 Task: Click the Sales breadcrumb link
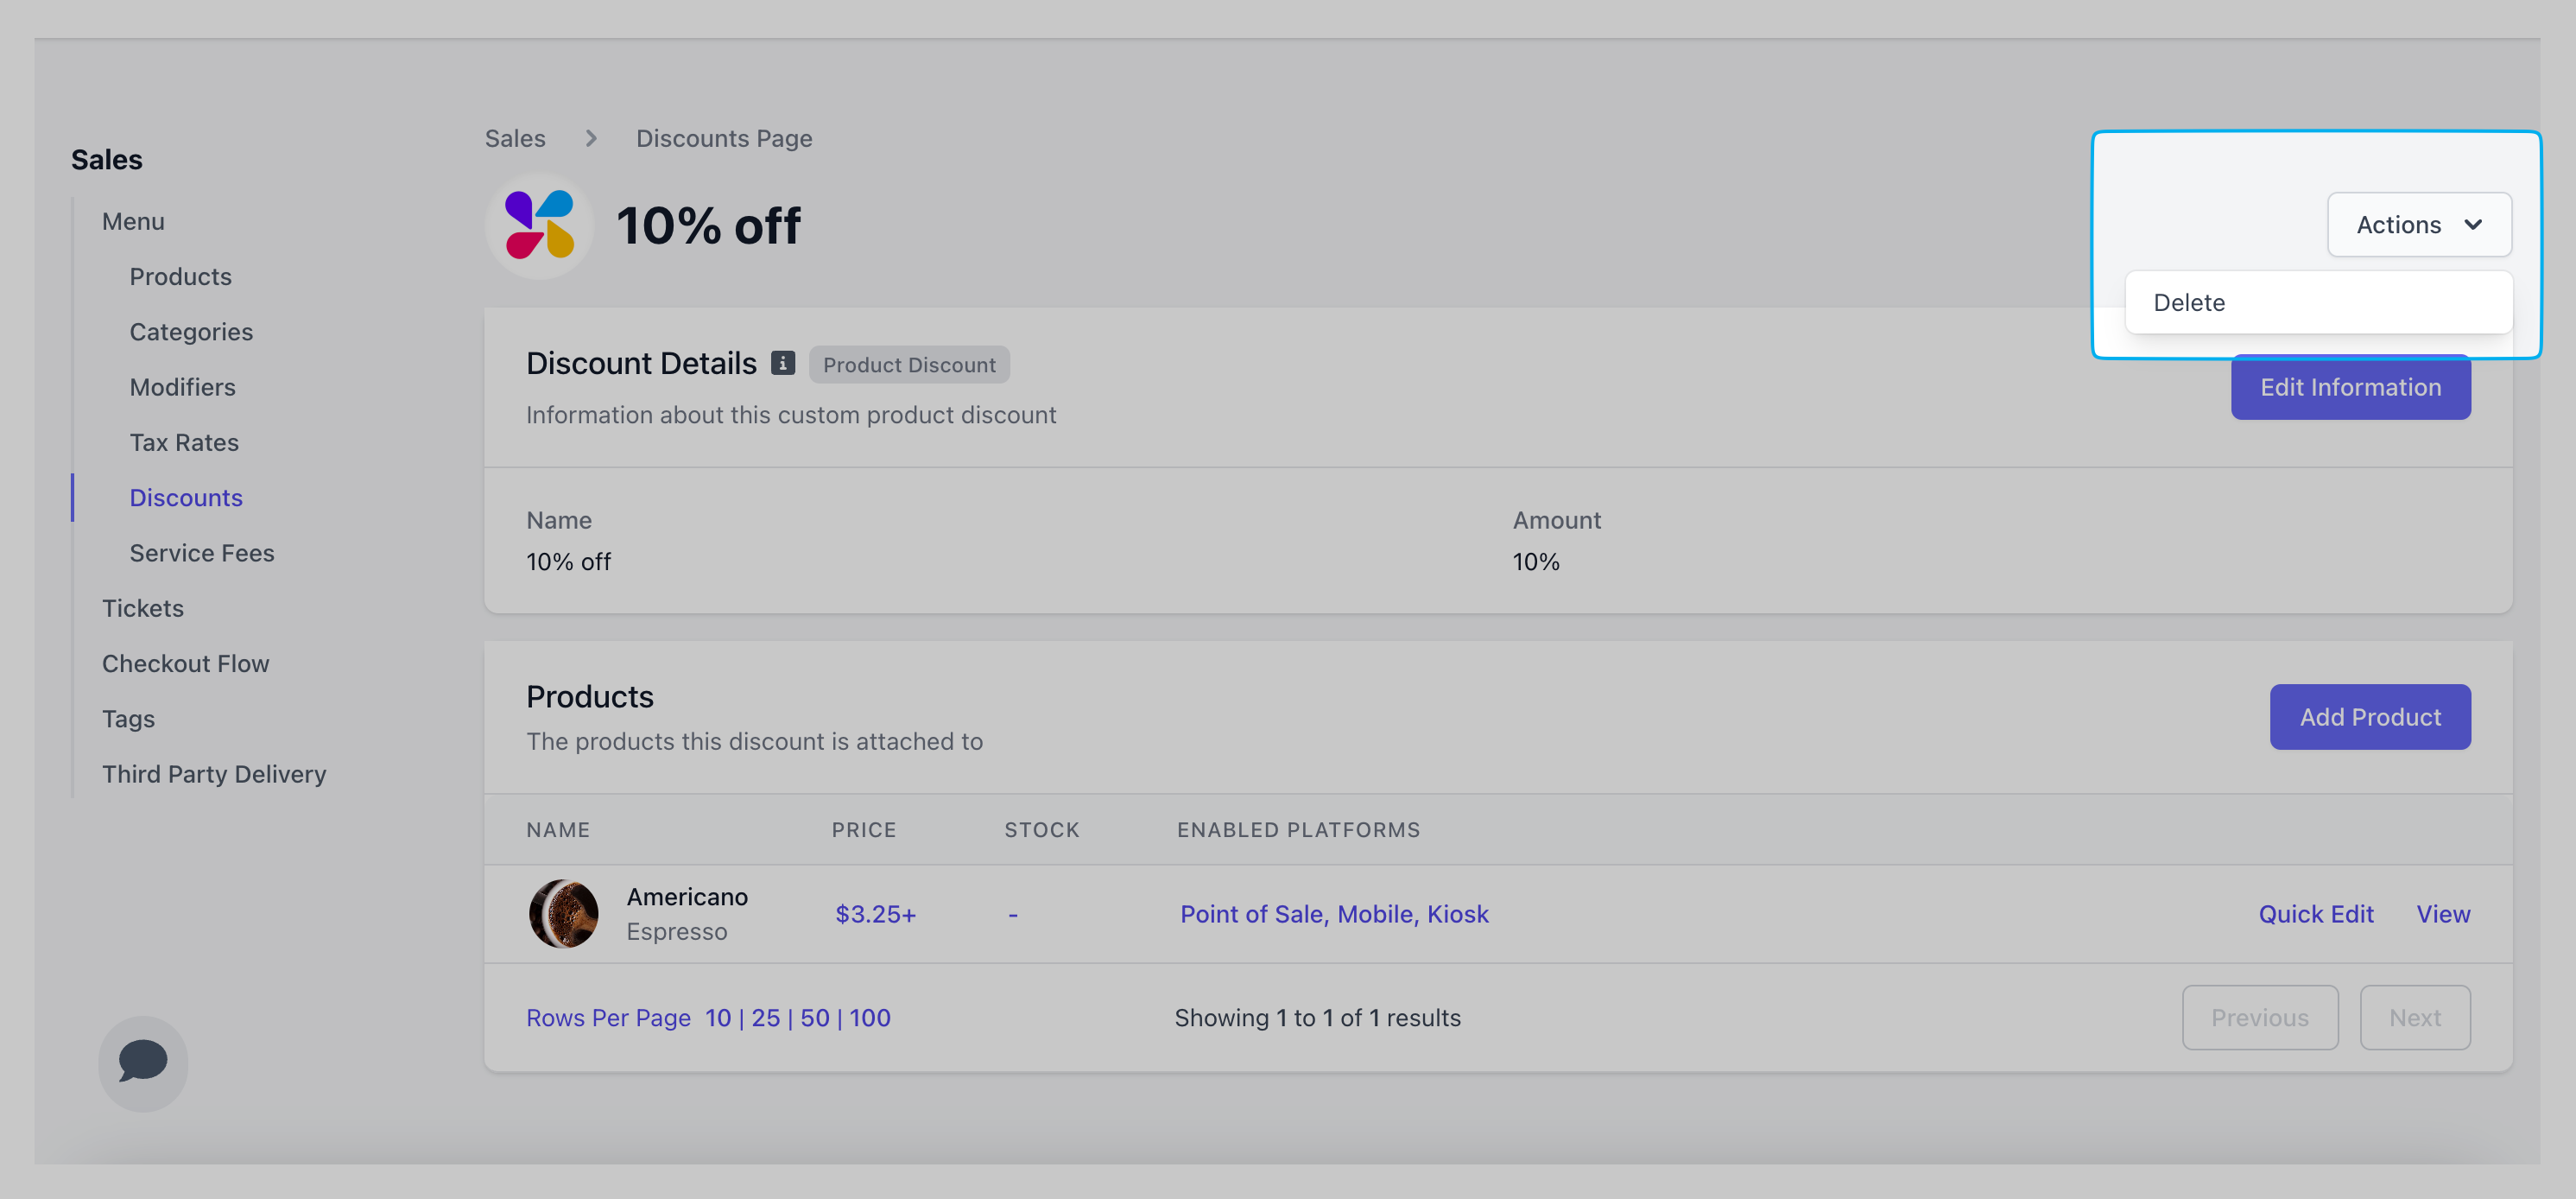point(515,139)
